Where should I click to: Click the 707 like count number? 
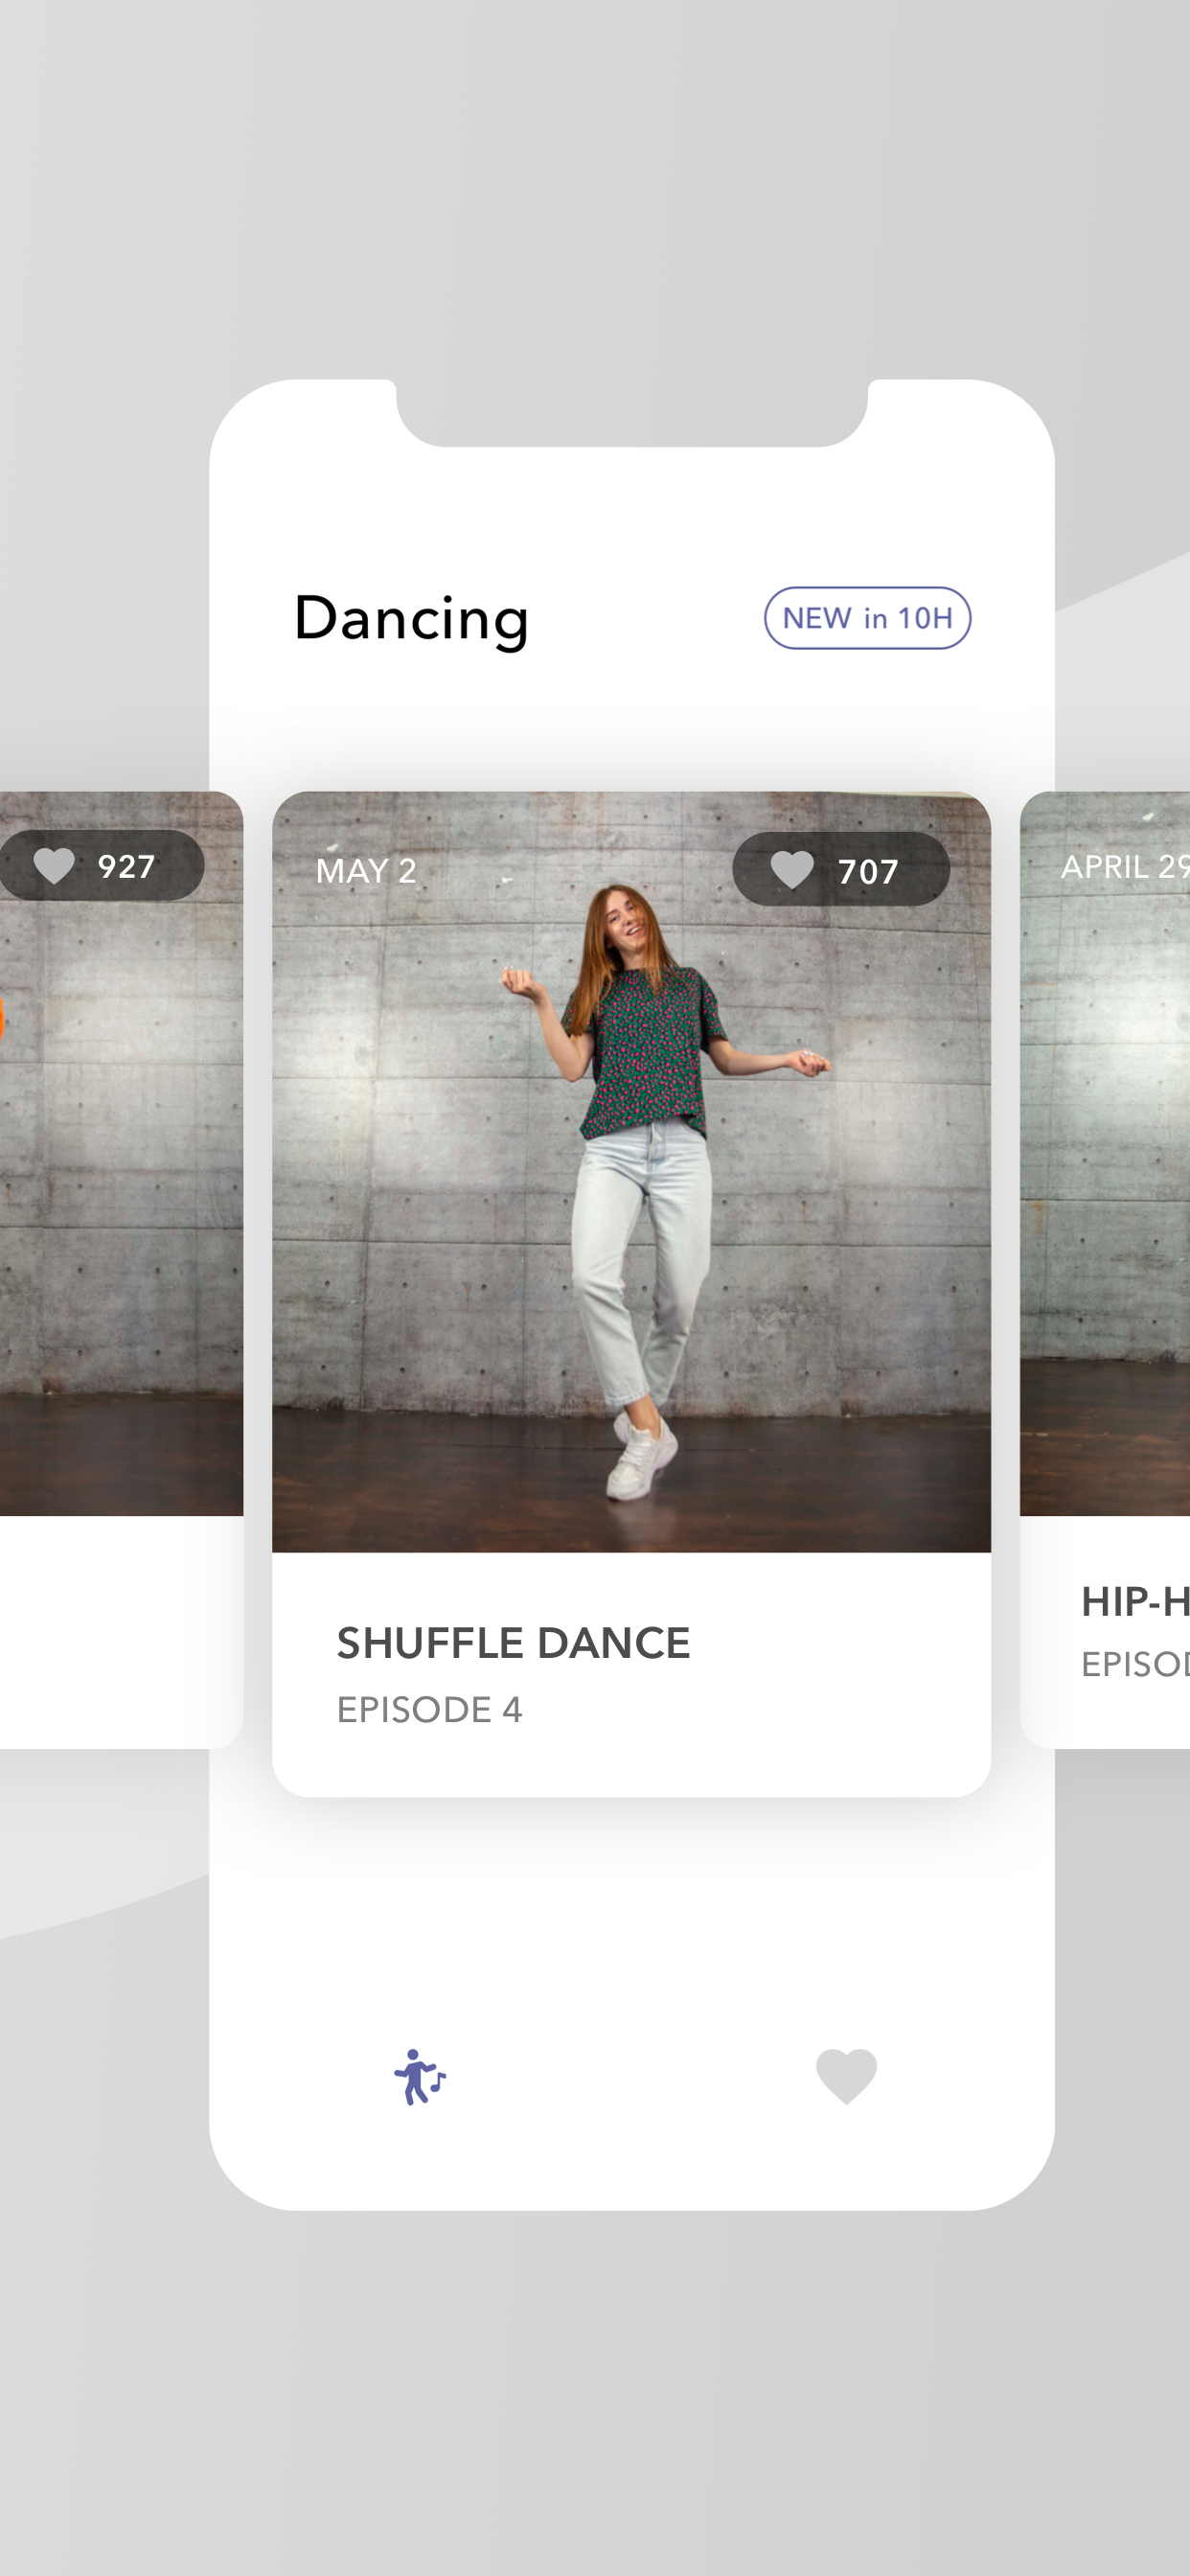pos(868,871)
